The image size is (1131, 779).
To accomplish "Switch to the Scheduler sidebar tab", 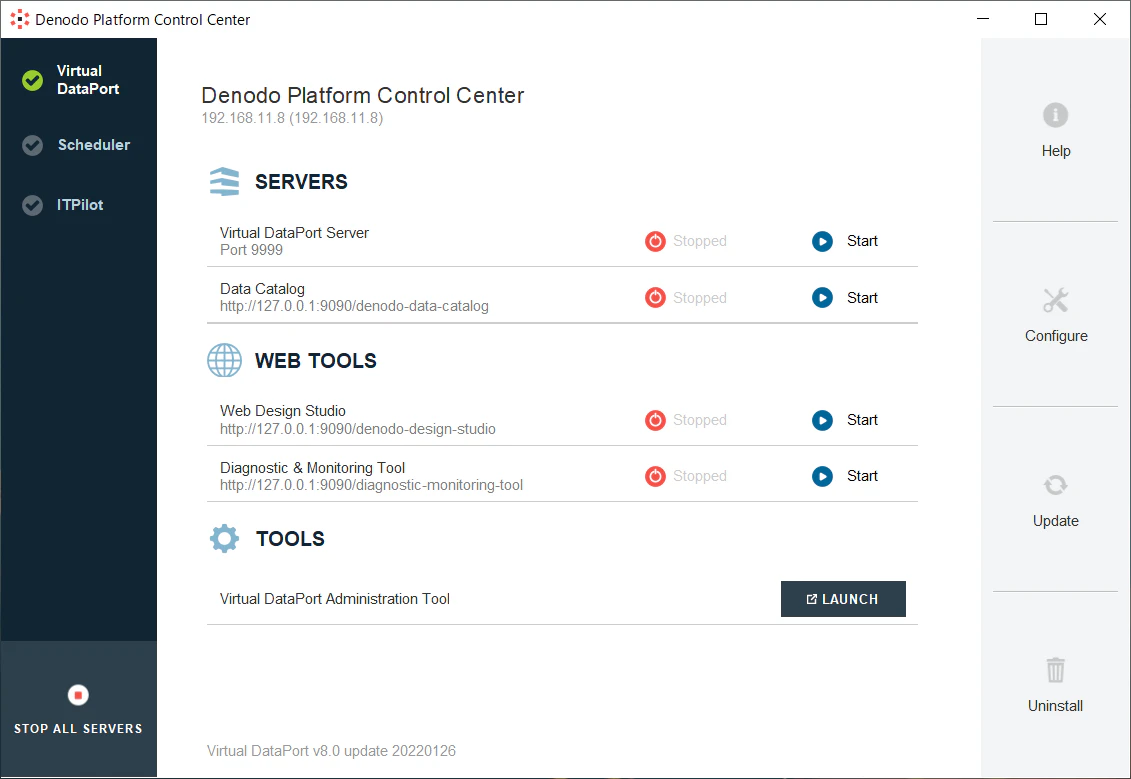I will pyautogui.click(x=79, y=145).
